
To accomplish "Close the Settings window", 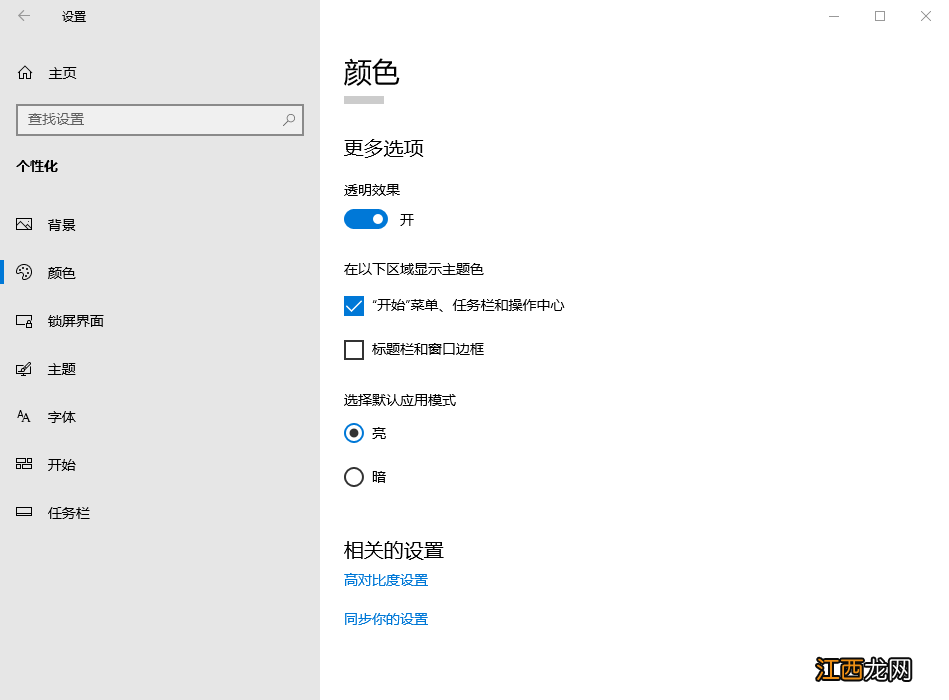I will coord(926,16).
